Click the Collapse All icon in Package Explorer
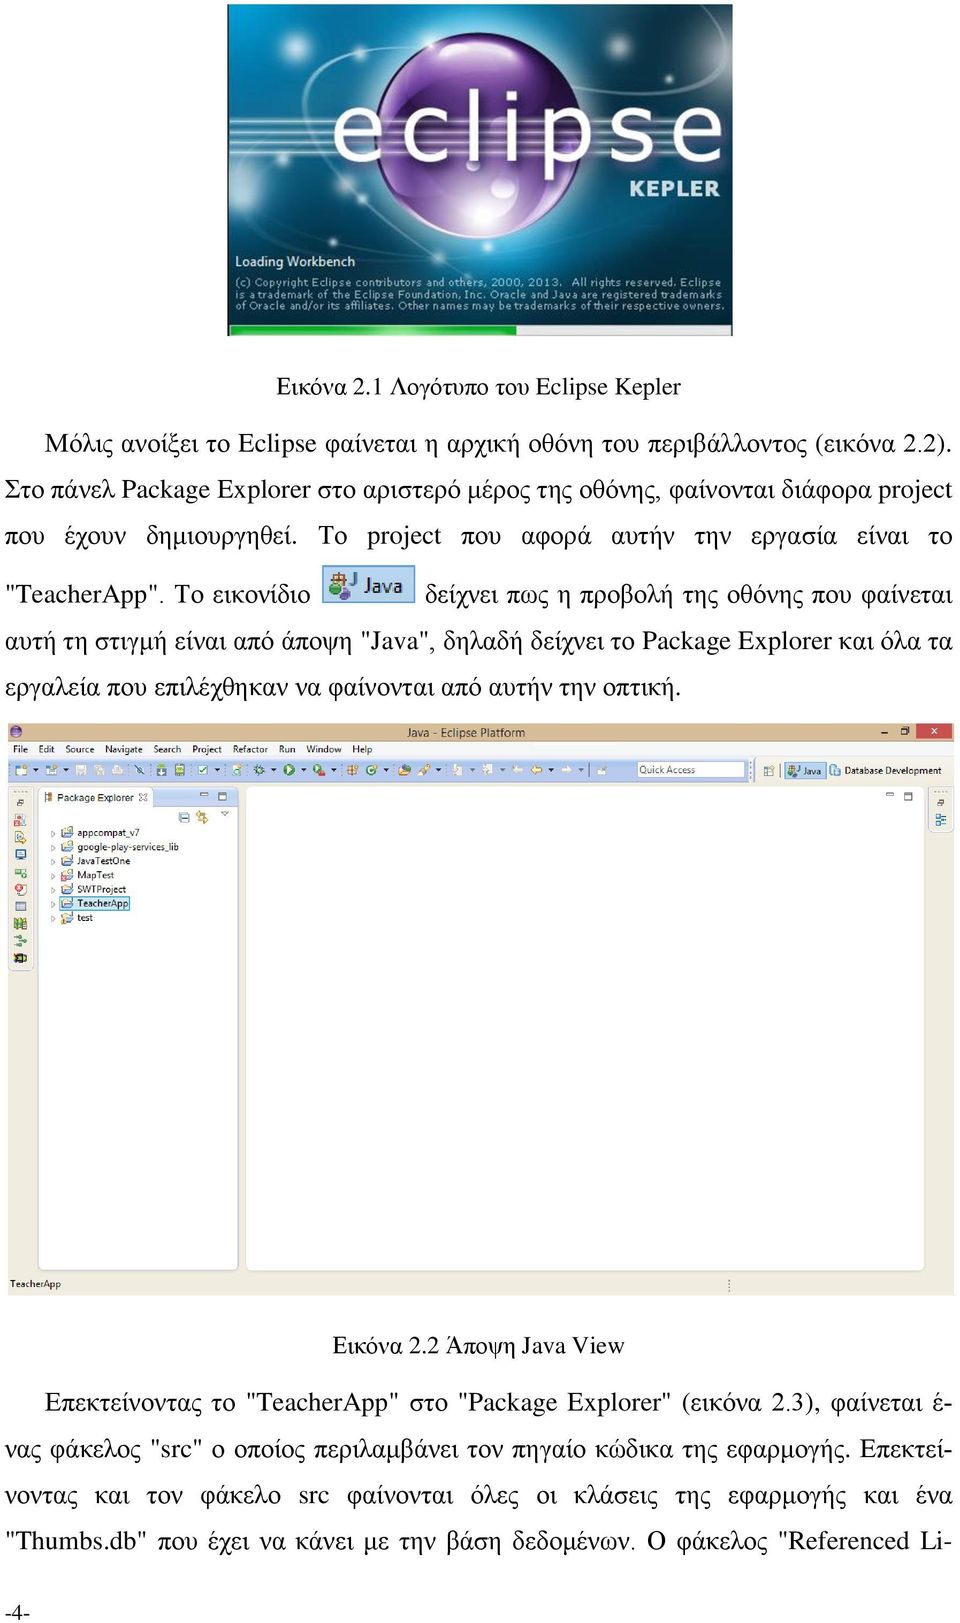Screen dimensions: 960x1623 pos(184,817)
